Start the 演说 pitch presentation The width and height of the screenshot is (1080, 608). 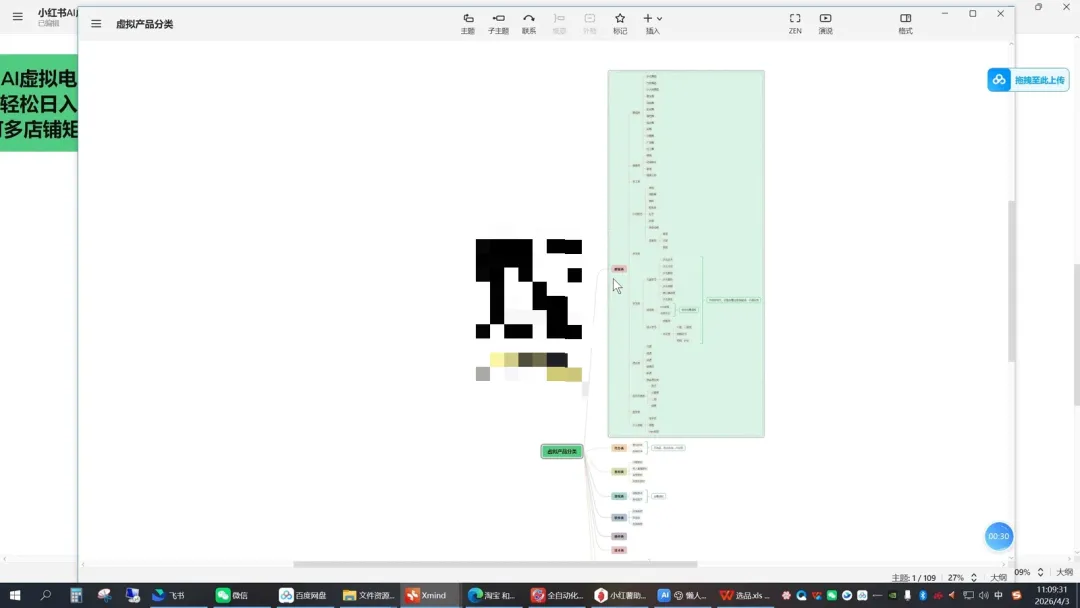[825, 23]
